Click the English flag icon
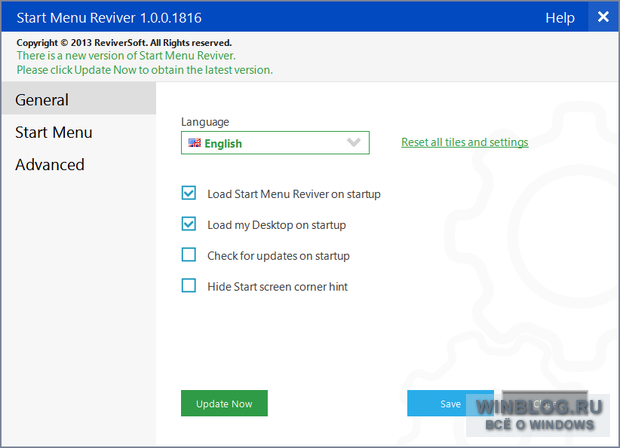 tap(194, 143)
